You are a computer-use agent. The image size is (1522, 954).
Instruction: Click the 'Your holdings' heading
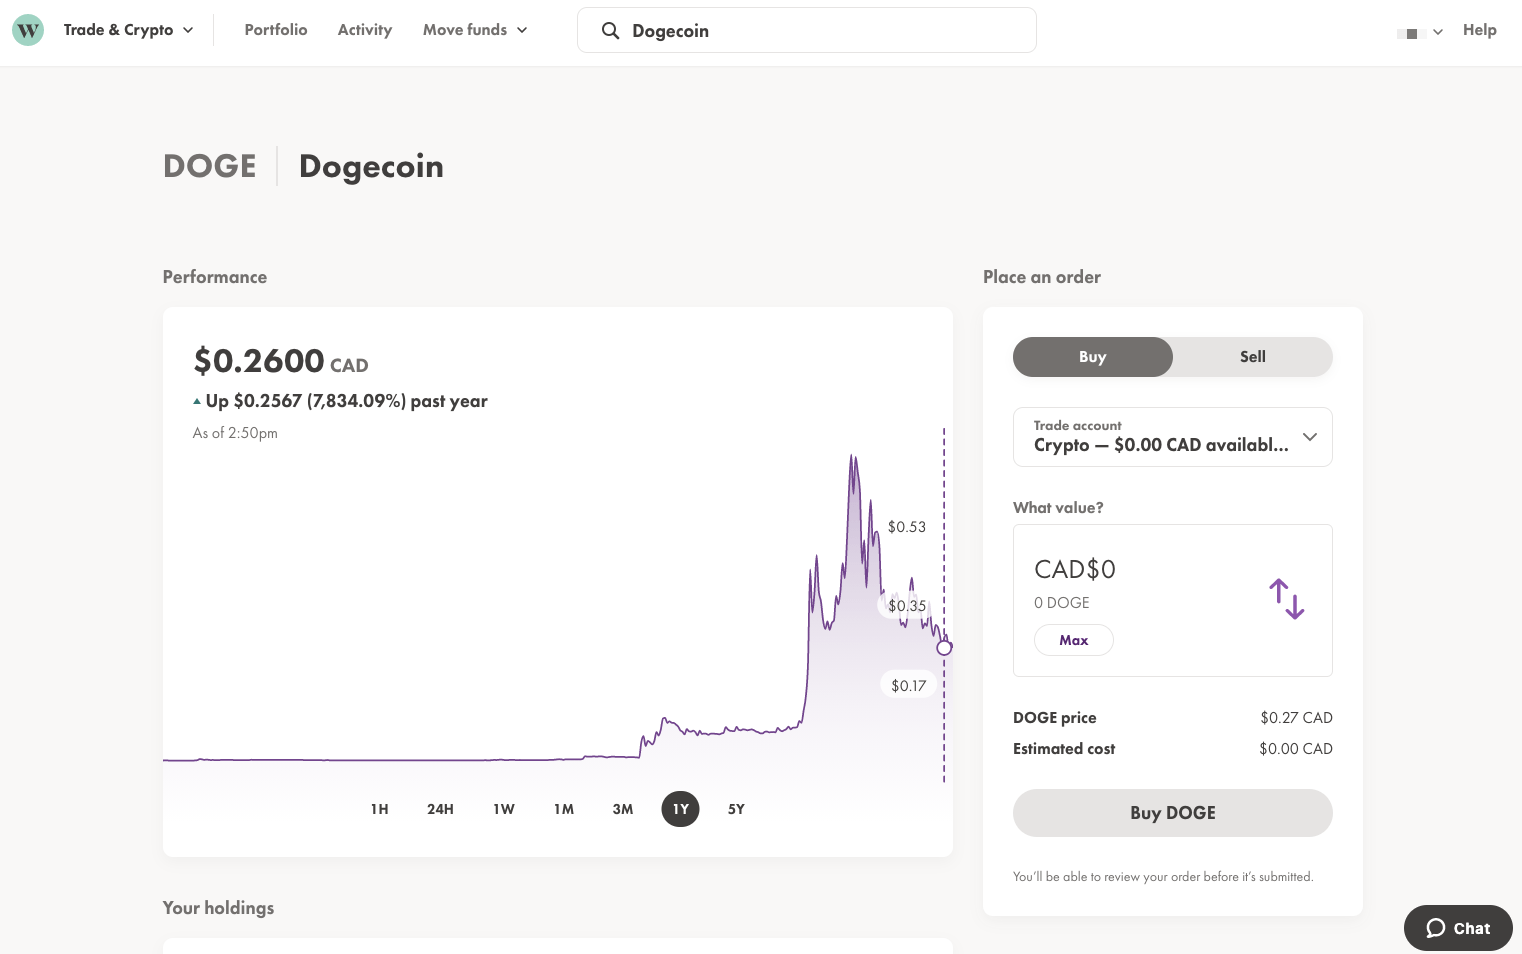218,908
